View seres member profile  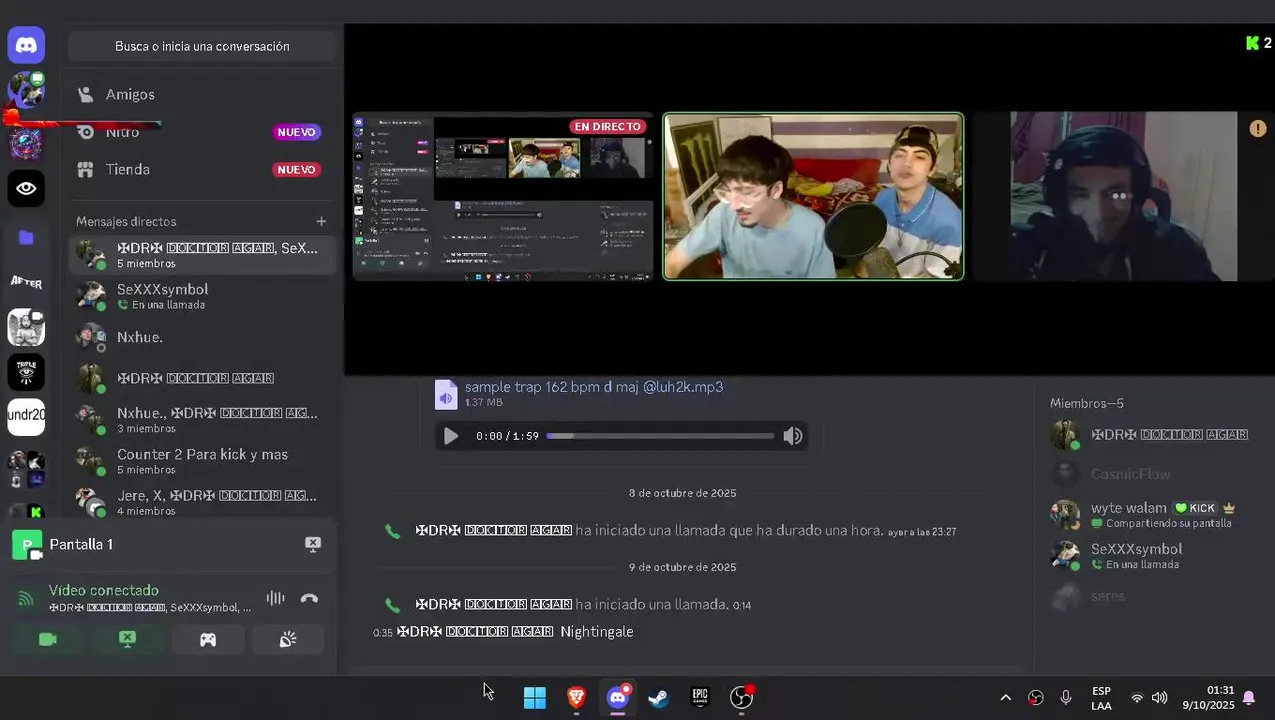pyautogui.click(x=1149, y=597)
